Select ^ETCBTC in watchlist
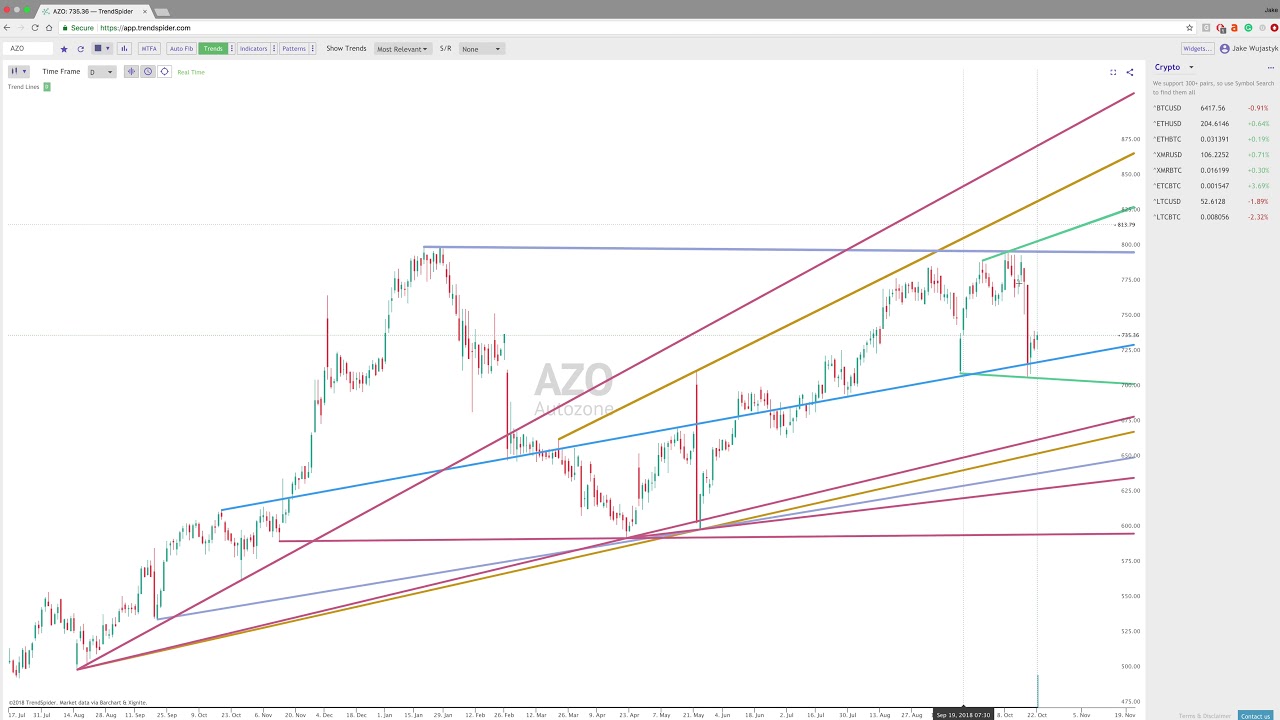1280x720 pixels. point(1213,186)
